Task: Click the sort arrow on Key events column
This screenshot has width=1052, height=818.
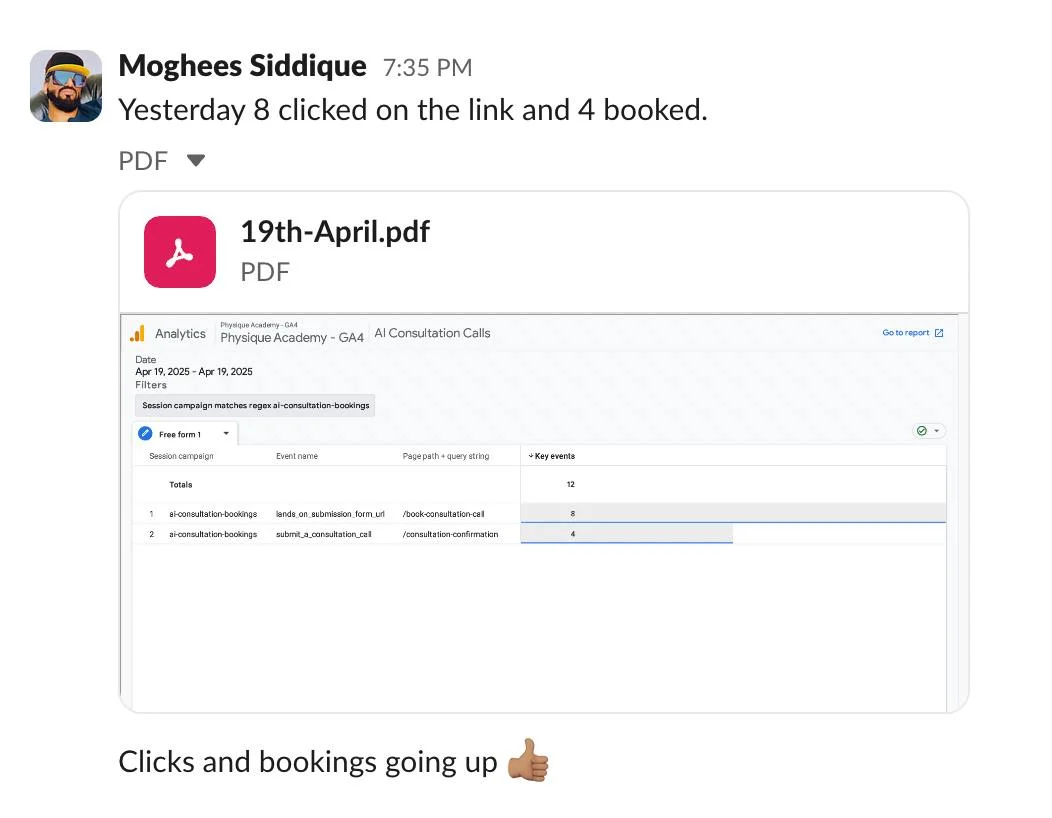Action: tap(531, 455)
